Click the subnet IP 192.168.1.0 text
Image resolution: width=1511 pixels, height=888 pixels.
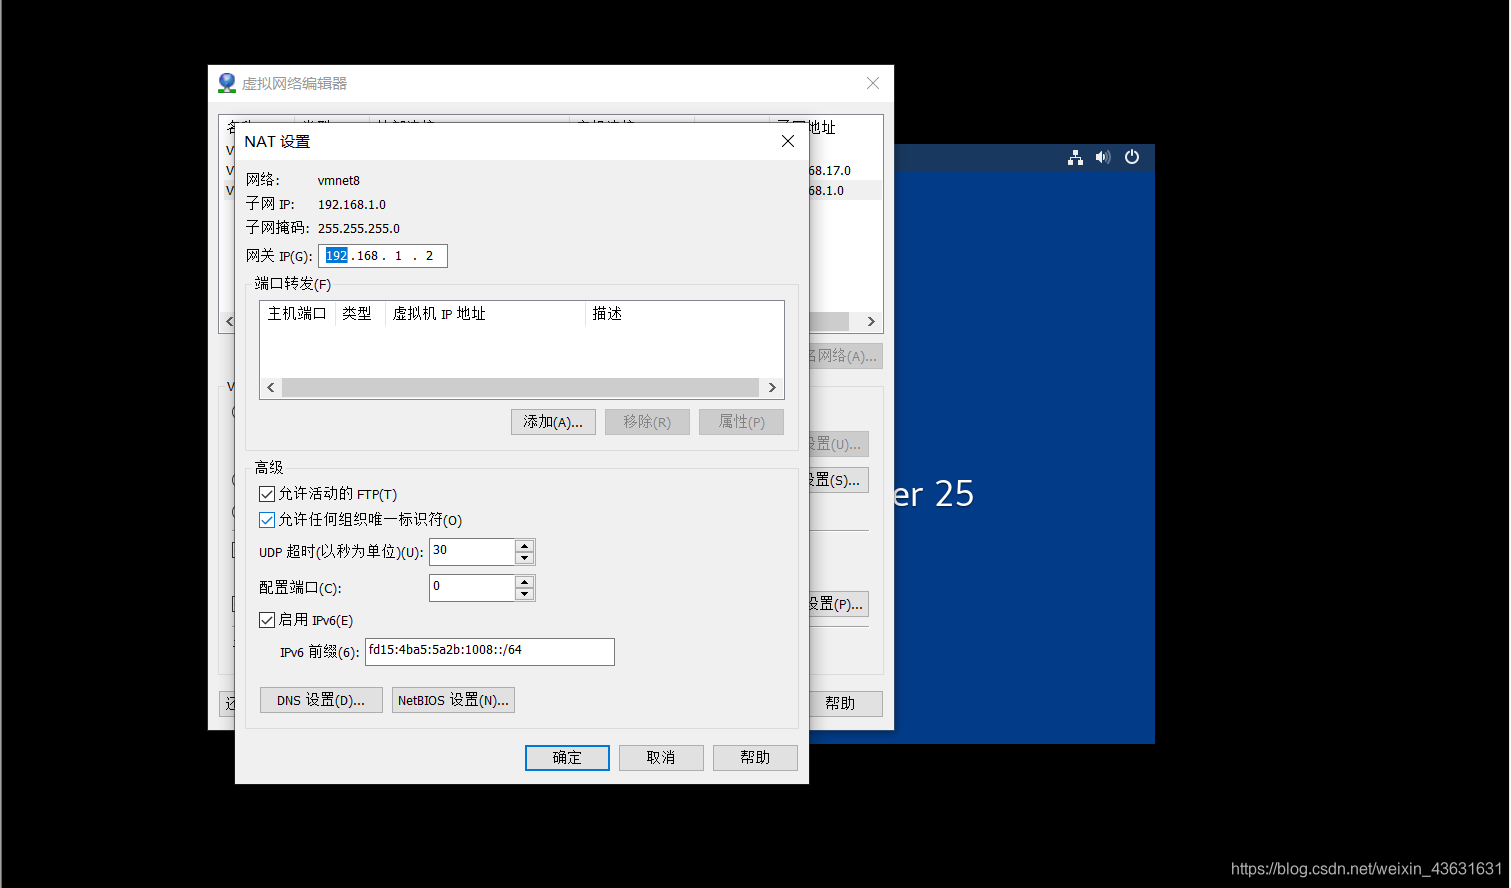point(352,205)
